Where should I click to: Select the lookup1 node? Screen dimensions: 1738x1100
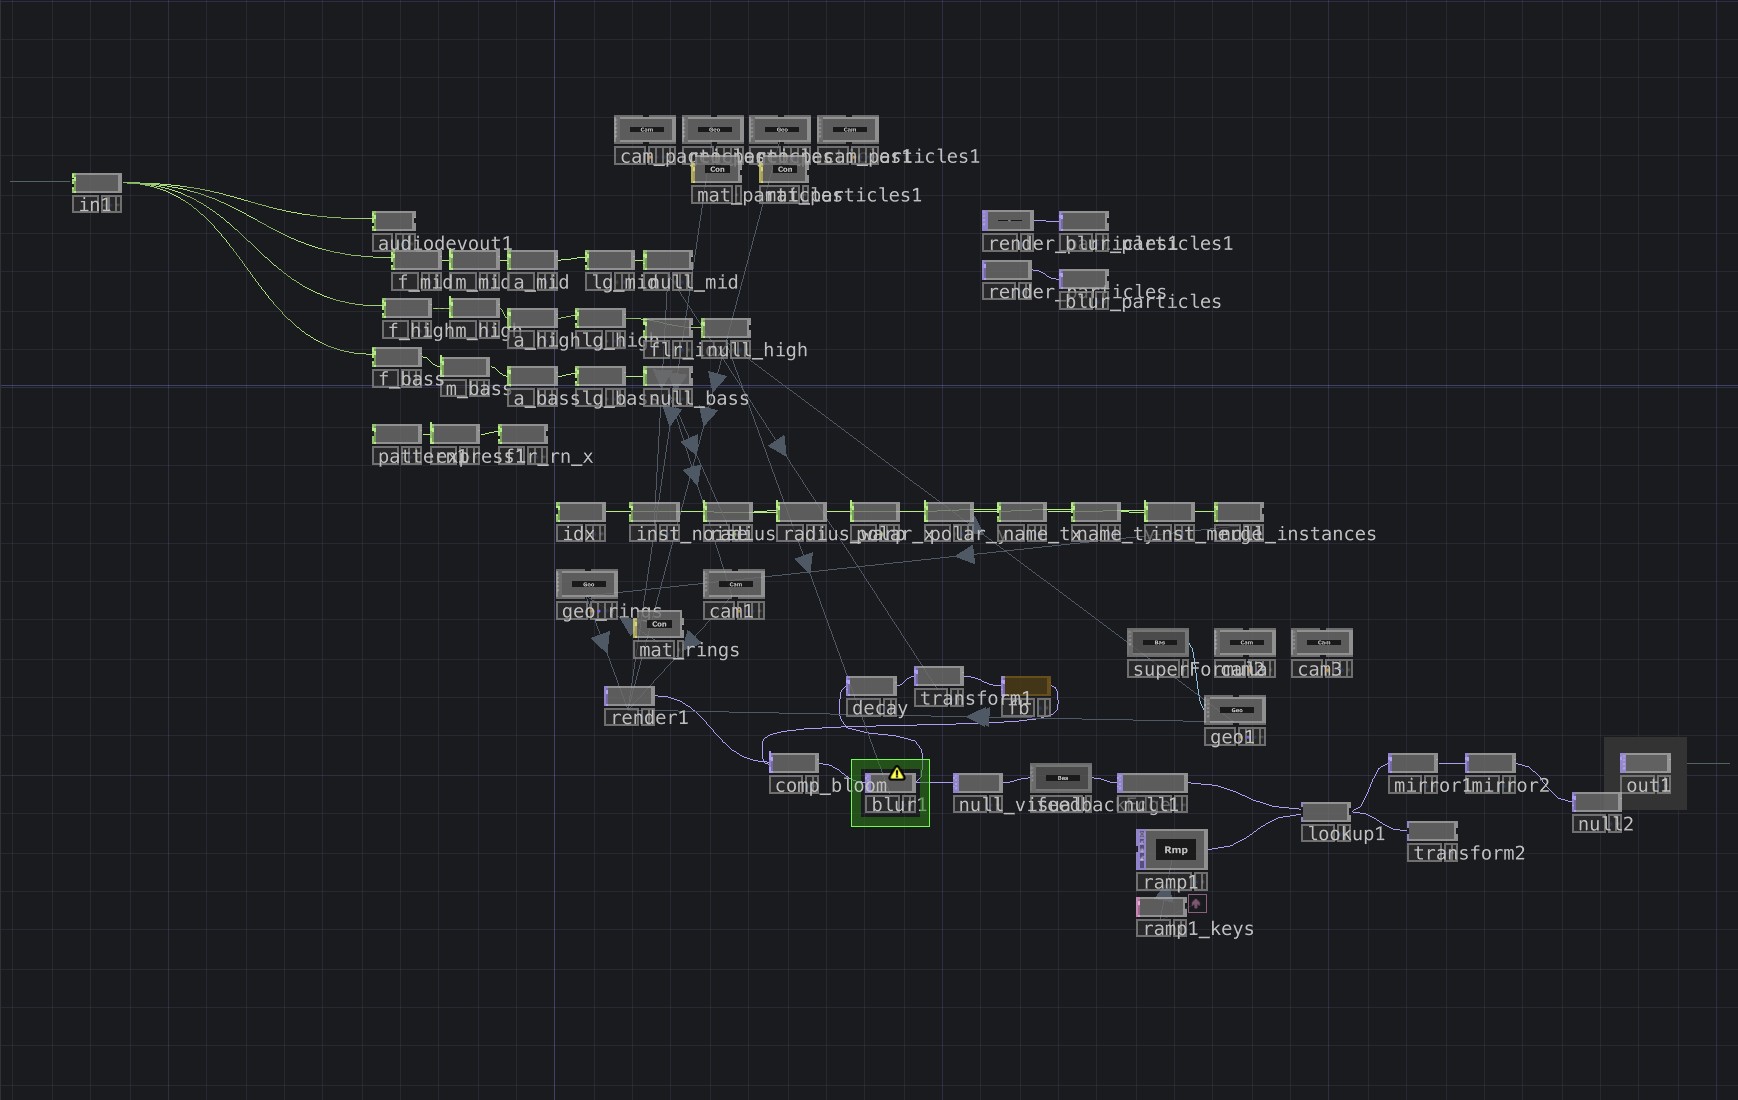tap(1326, 812)
